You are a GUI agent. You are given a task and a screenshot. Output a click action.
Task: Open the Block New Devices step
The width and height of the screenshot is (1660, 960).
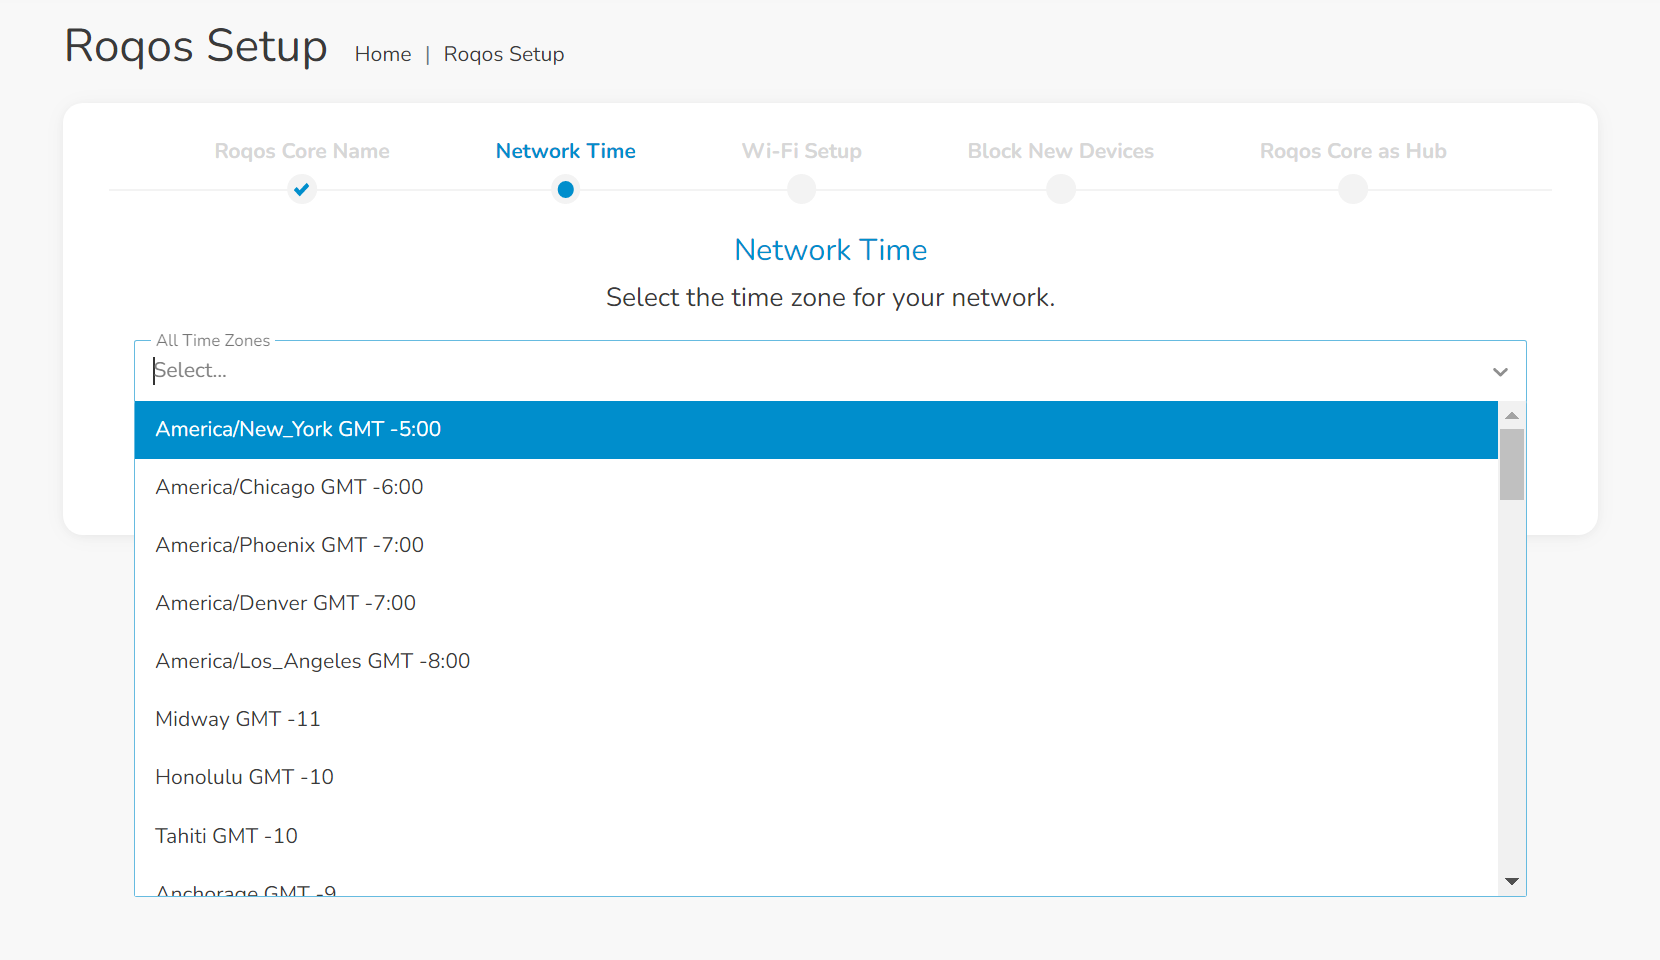(x=1061, y=151)
